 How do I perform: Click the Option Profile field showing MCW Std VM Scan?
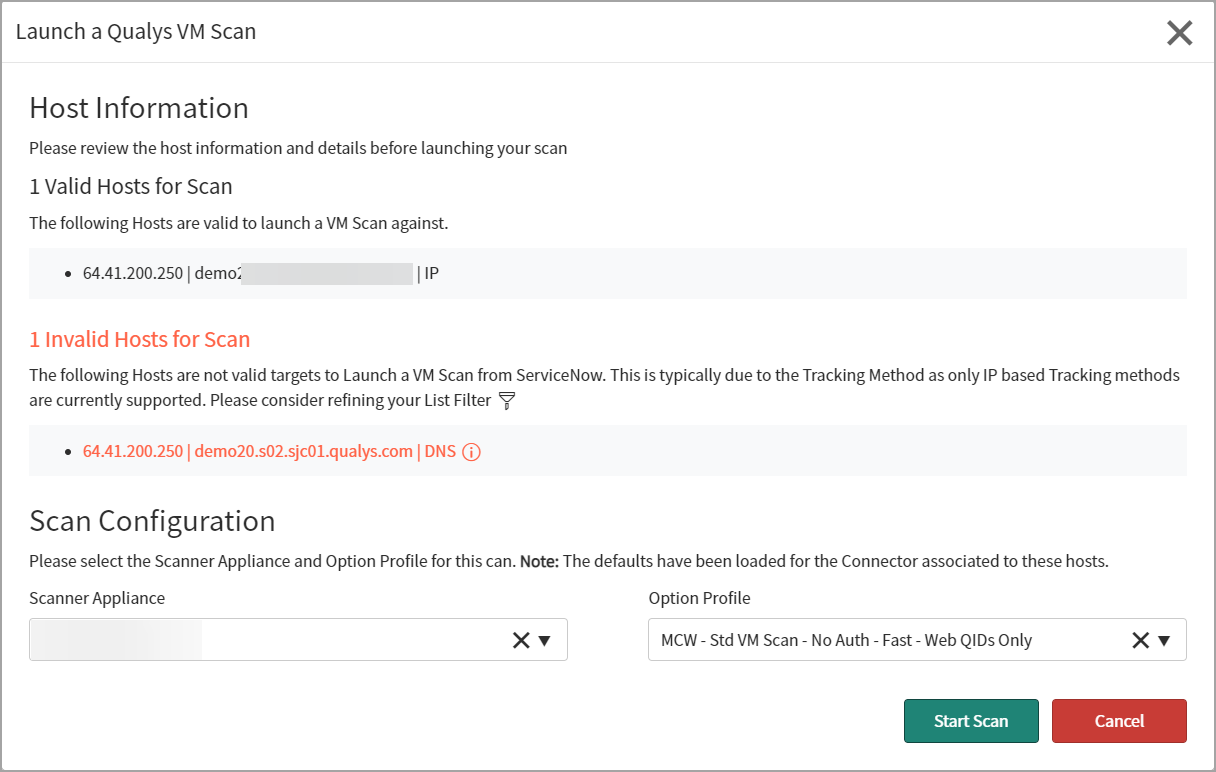pos(917,640)
